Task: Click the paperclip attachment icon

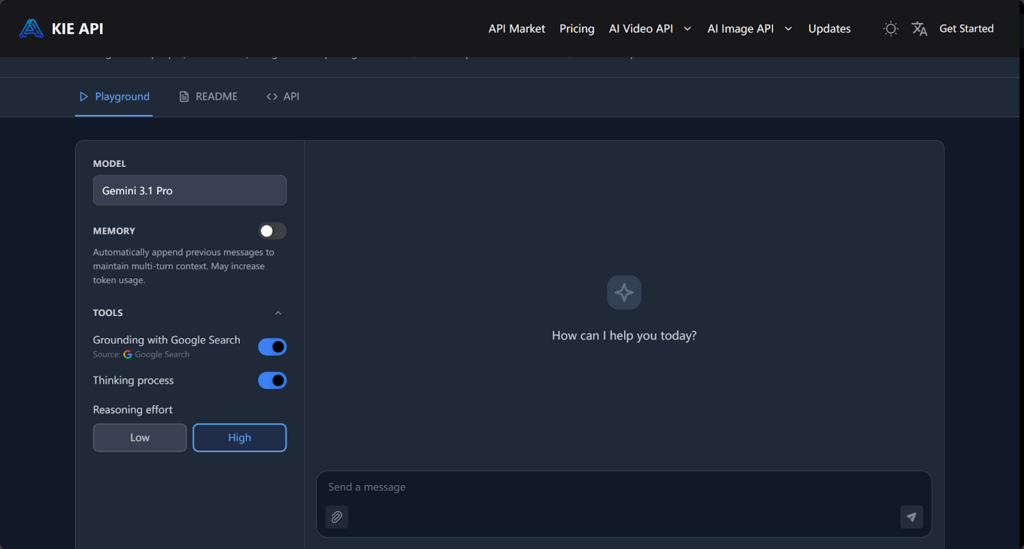Action: [337, 517]
